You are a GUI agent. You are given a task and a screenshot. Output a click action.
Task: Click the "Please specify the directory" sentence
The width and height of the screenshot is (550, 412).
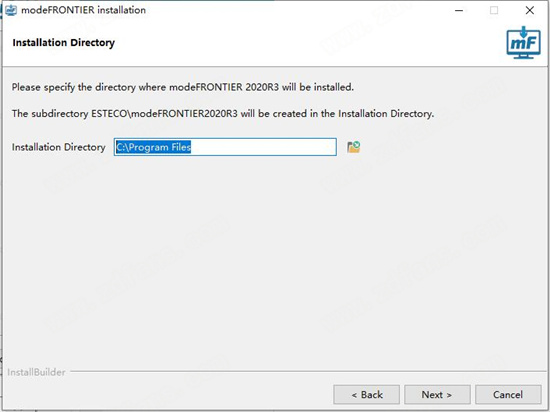183,87
